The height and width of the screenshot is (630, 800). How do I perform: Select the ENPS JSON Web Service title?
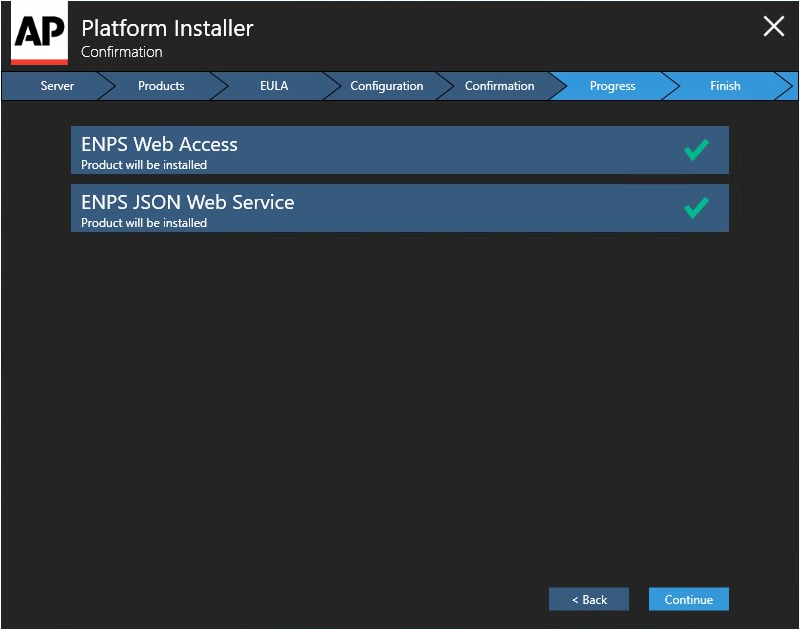coord(188,203)
